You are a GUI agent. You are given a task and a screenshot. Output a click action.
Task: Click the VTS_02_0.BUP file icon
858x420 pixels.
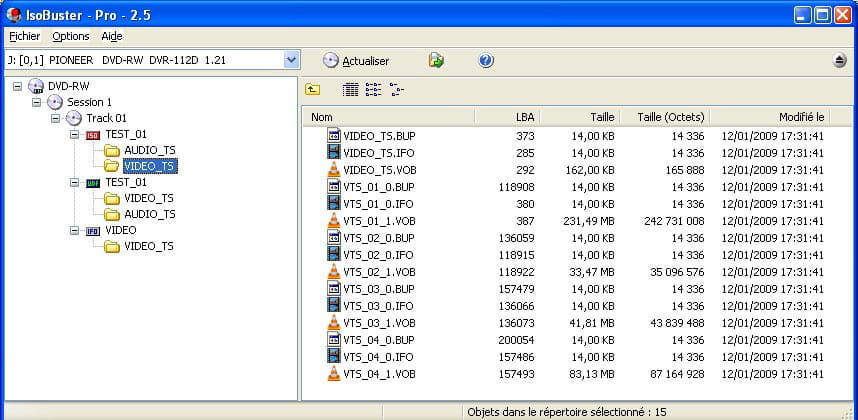(x=334, y=238)
